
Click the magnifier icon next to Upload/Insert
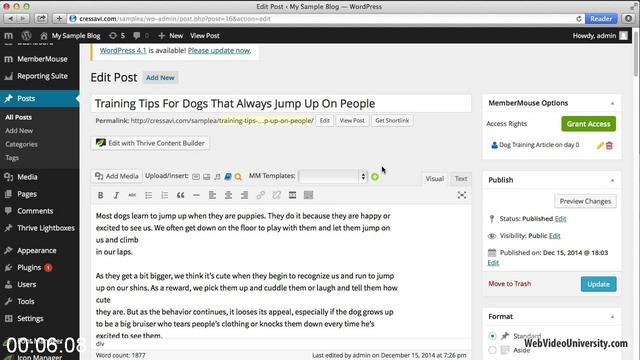pos(238,177)
